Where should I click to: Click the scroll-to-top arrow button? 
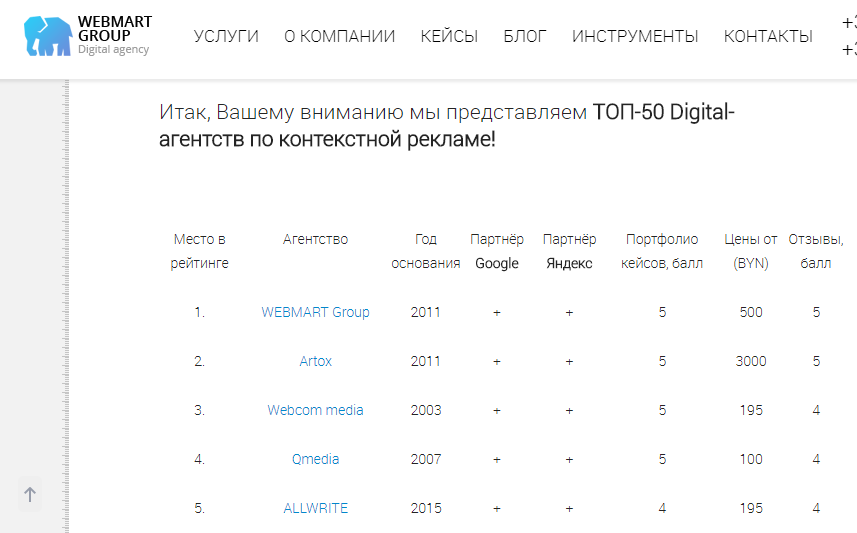pyautogui.click(x=30, y=495)
